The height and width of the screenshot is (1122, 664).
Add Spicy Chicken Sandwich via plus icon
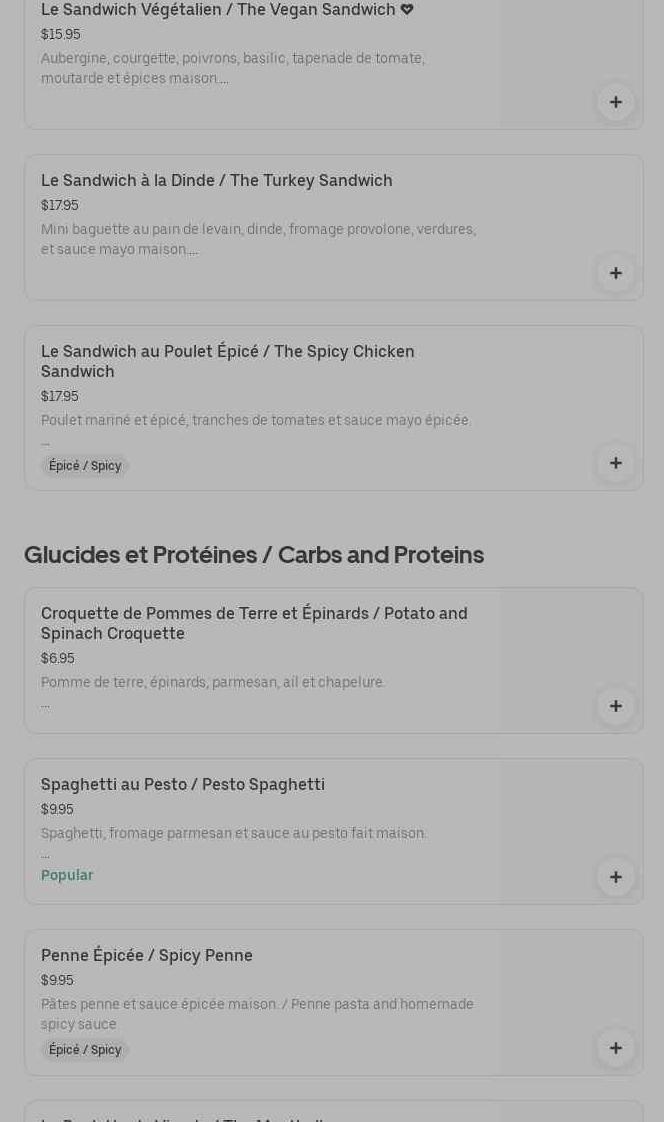(615, 463)
